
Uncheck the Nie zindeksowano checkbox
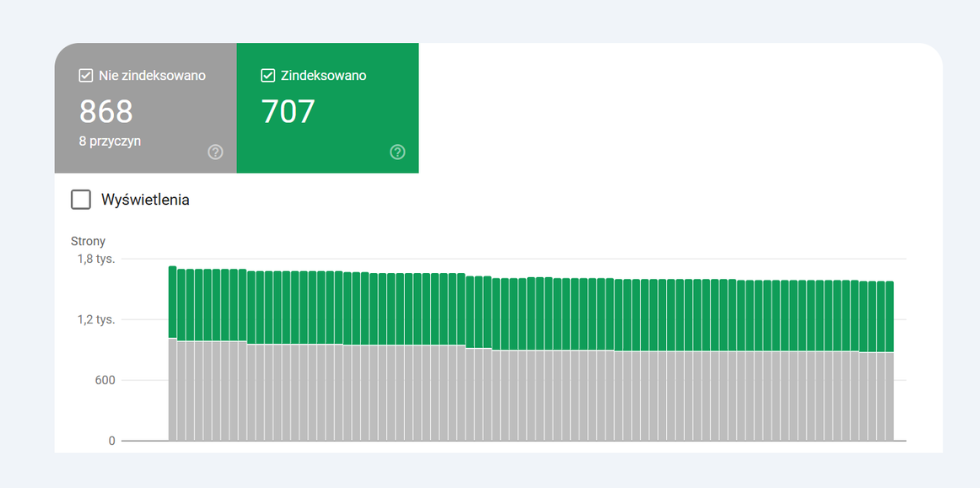[x=86, y=75]
